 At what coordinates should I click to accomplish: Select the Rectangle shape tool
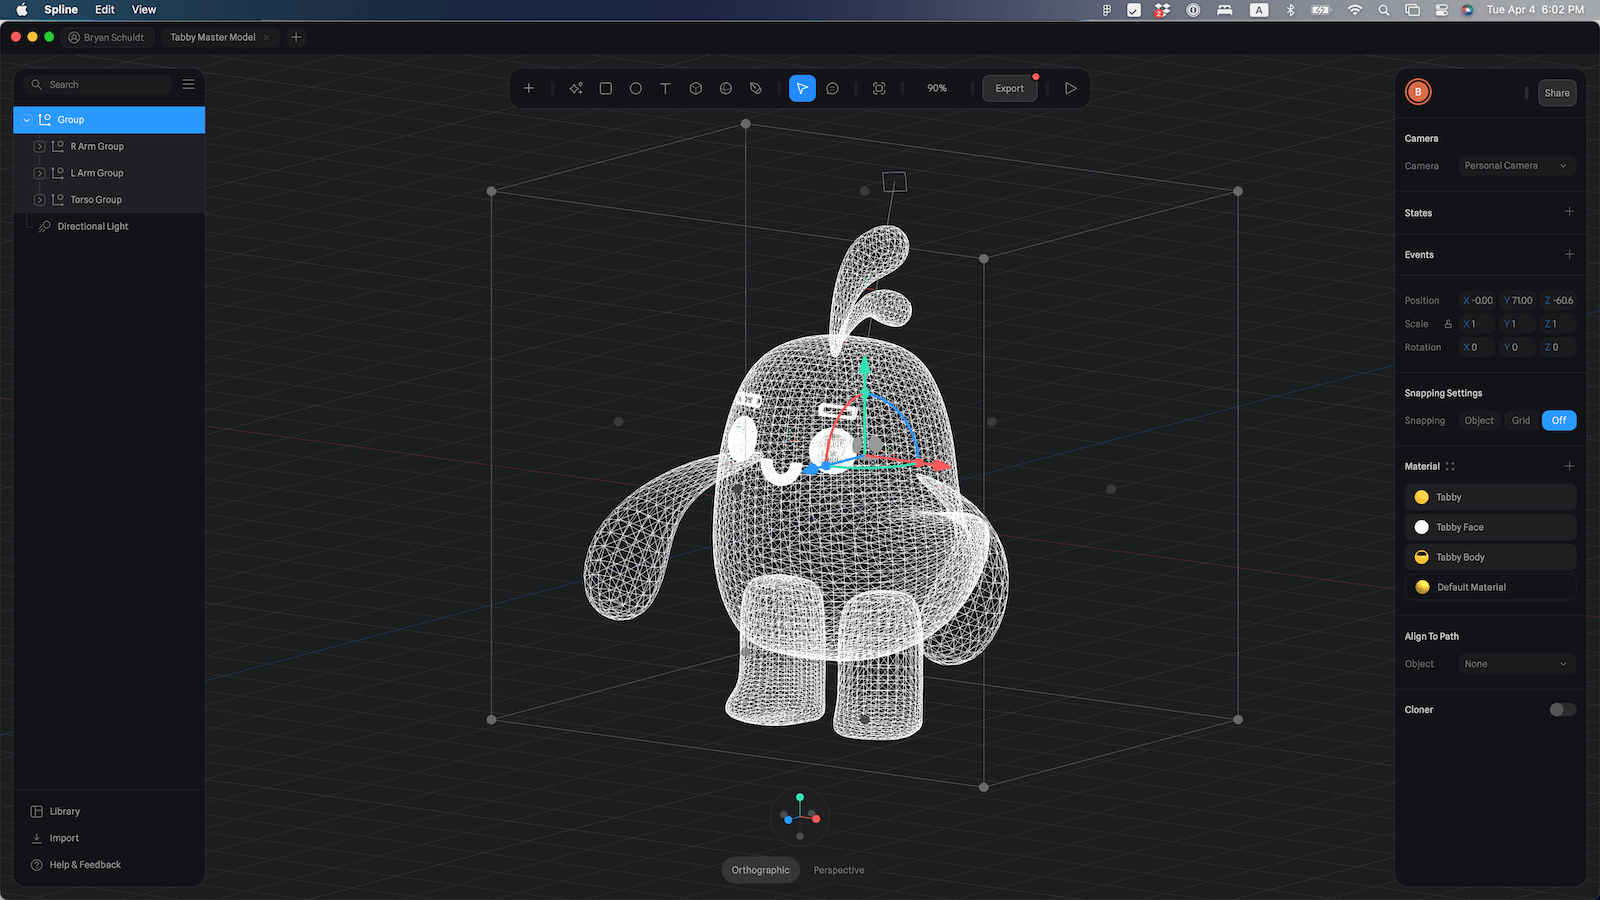(x=606, y=88)
